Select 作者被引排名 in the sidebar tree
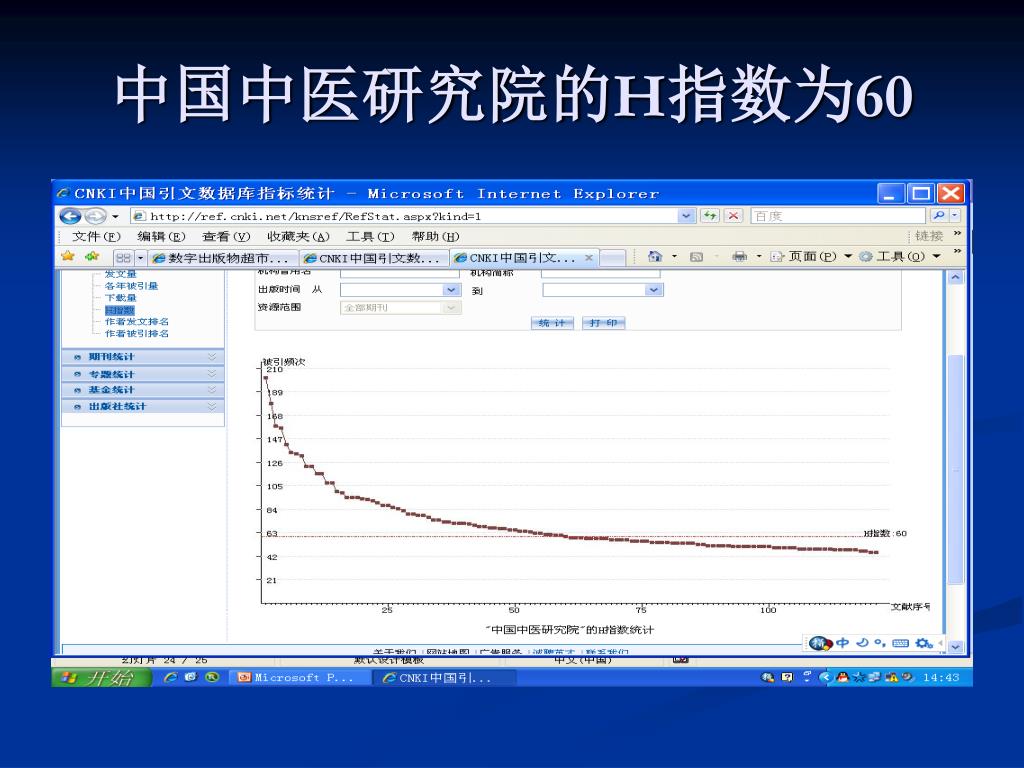The image size is (1024, 768). (136, 333)
